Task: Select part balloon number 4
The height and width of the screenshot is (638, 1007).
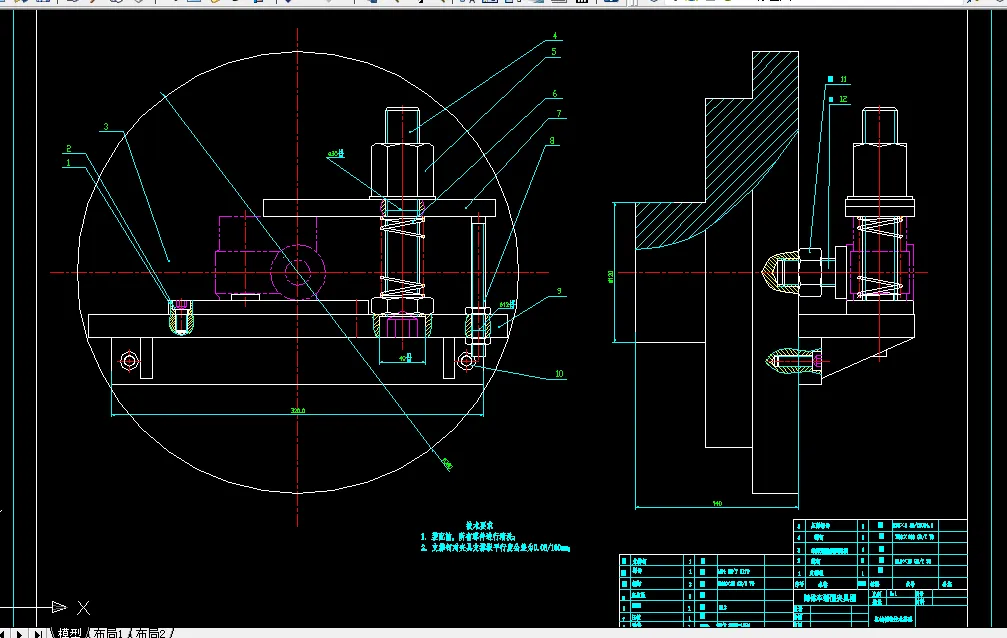Action: (x=555, y=36)
